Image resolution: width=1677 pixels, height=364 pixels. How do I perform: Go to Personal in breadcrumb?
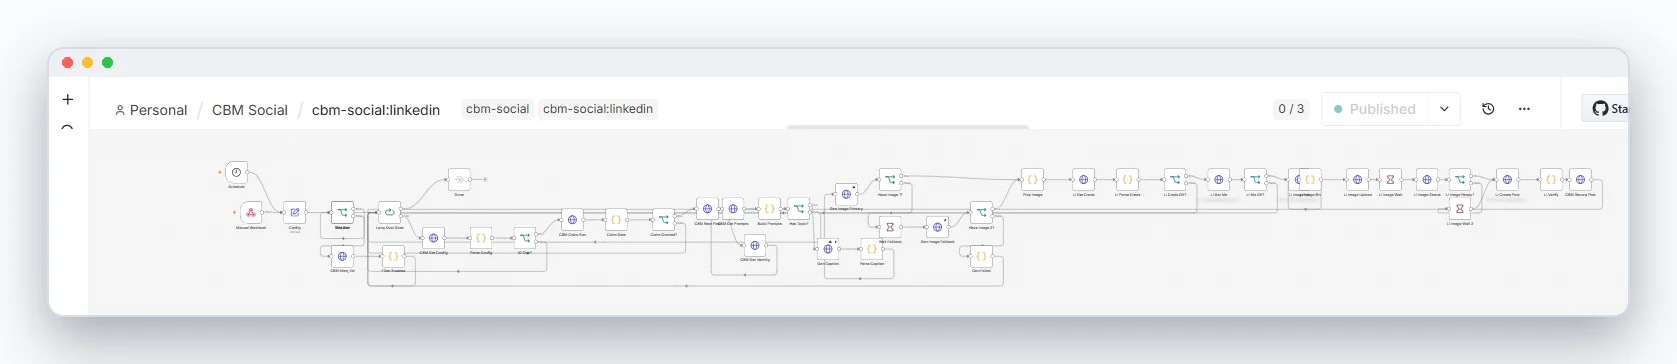tap(151, 110)
